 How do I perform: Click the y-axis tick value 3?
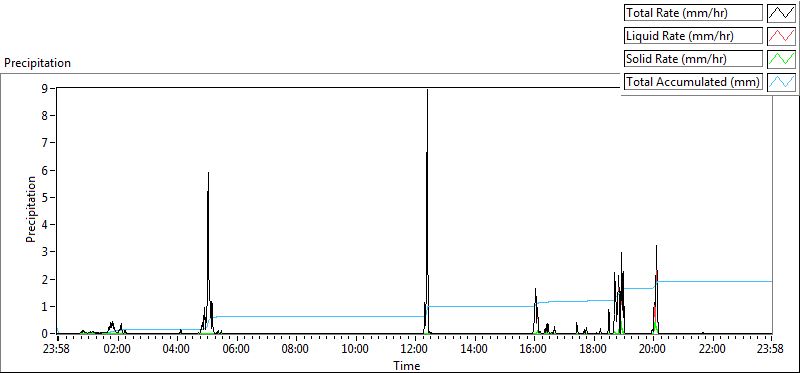45,252
